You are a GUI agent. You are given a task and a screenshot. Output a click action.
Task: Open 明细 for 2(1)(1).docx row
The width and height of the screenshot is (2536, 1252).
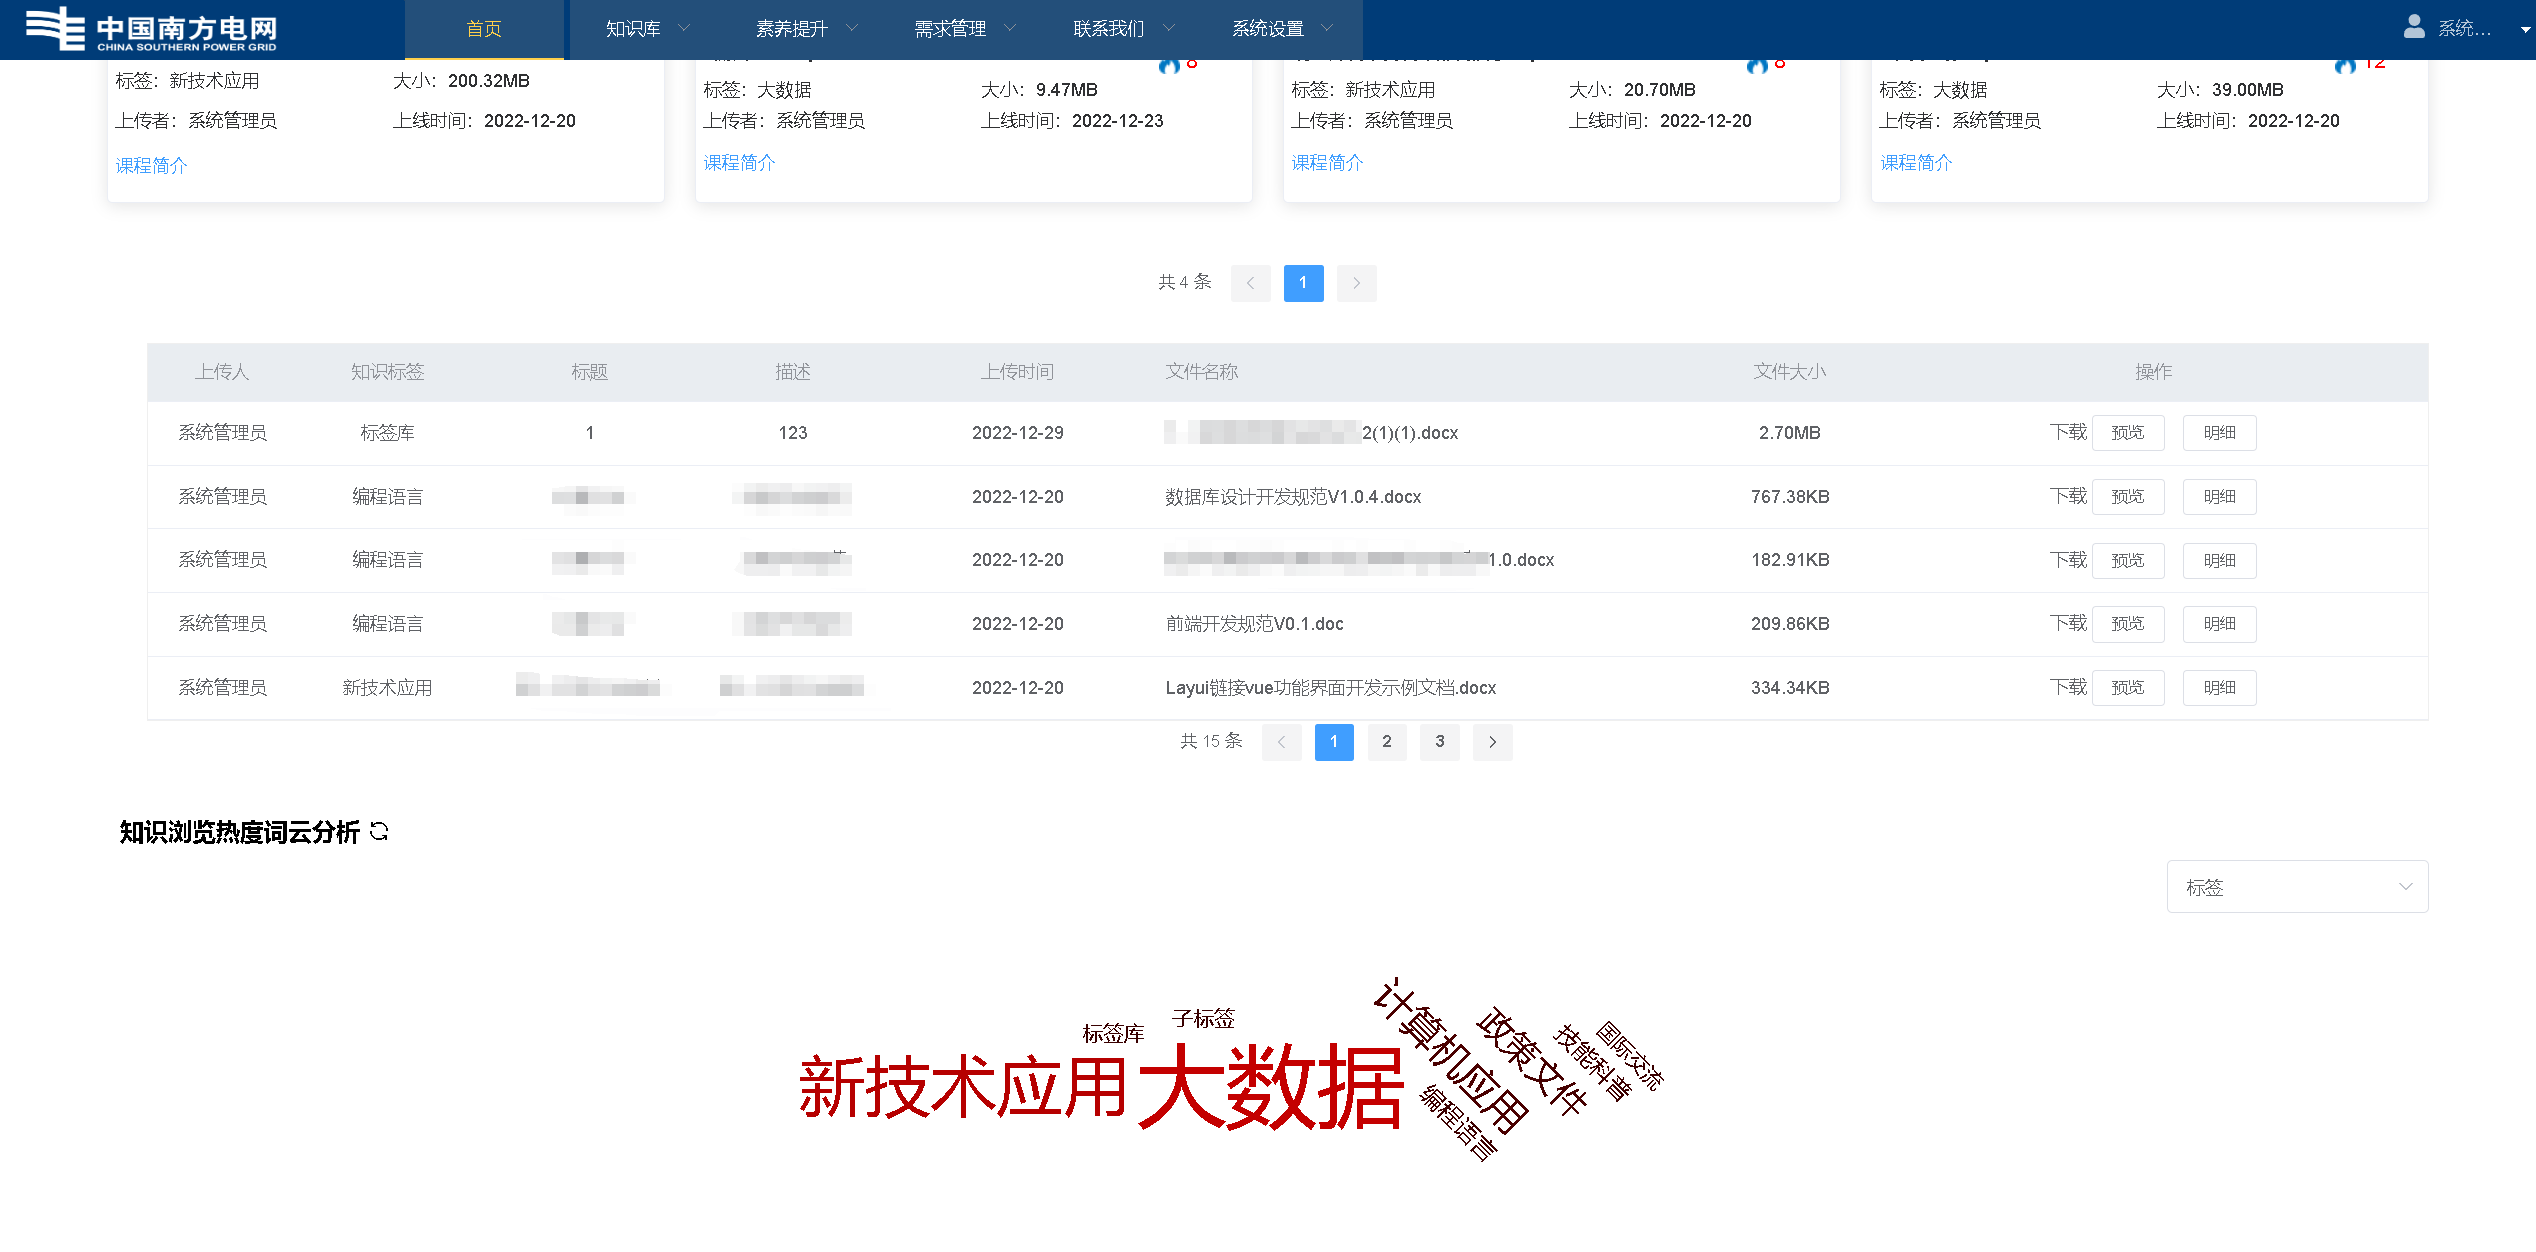click(2219, 433)
